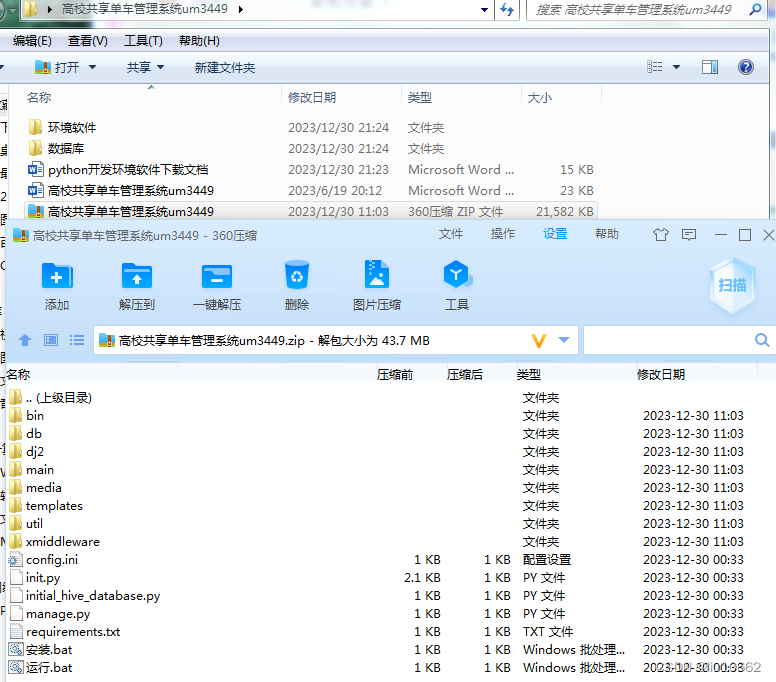
Task: Open the 查看(V) menu
Action: (x=88, y=41)
